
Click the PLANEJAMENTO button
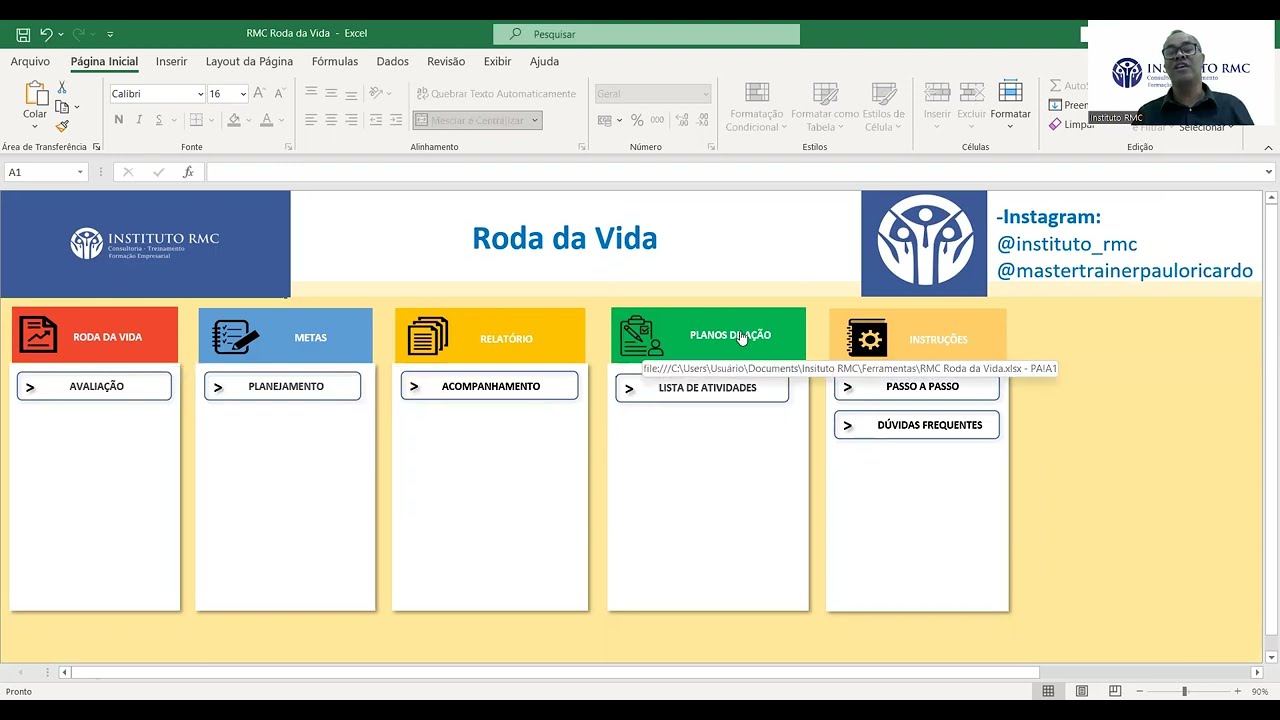(x=282, y=386)
